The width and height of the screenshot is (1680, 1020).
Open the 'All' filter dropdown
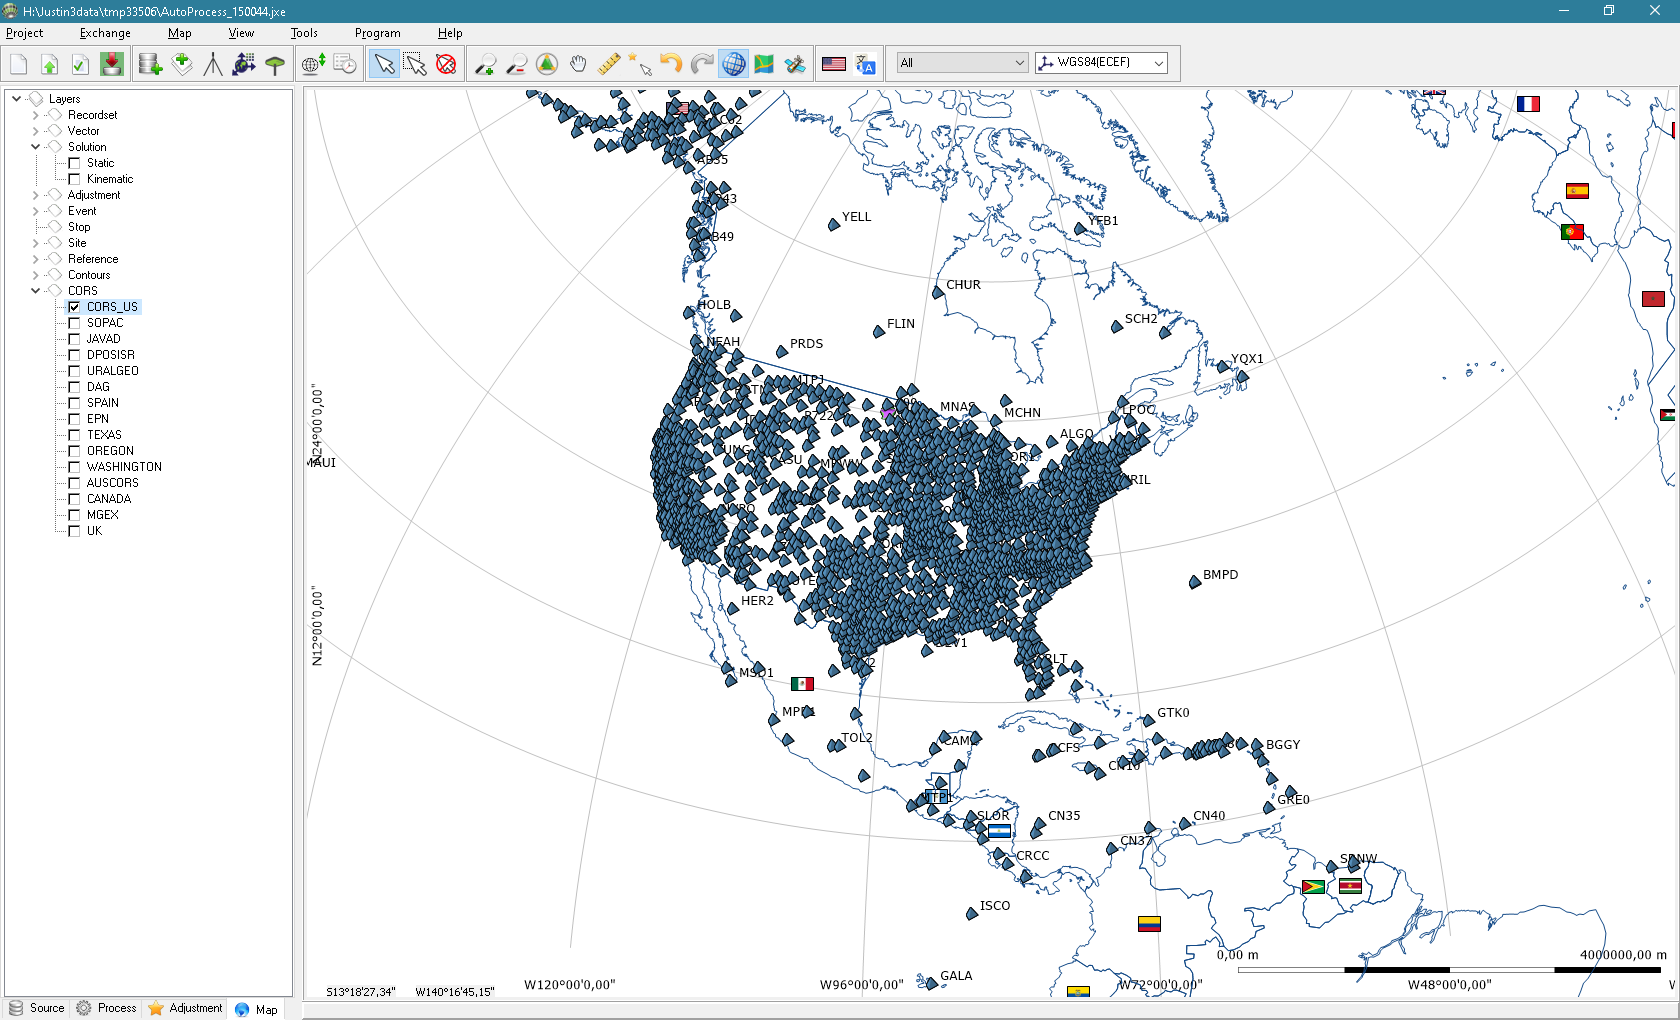click(x=962, y=63)
